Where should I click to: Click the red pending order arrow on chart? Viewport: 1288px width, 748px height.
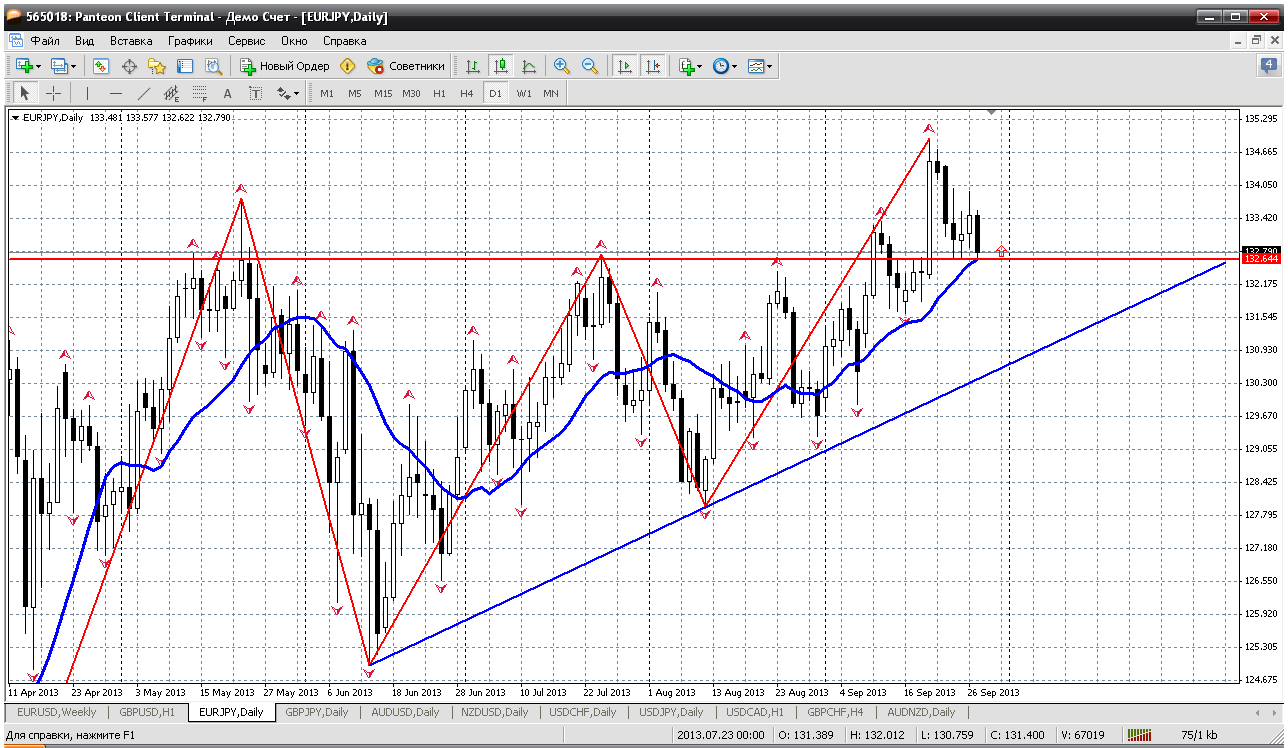pos(1001,252)
